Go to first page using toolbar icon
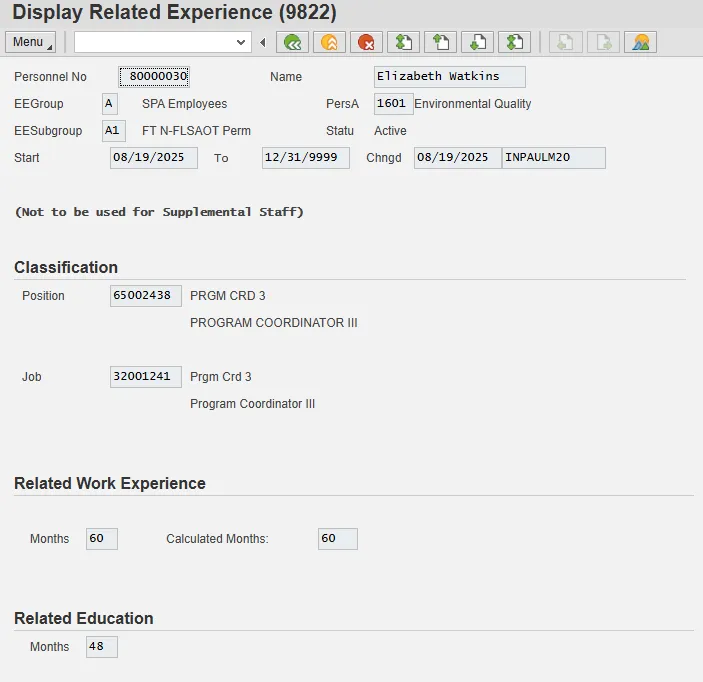Screen dimensions: 703x682 (403, 42)
